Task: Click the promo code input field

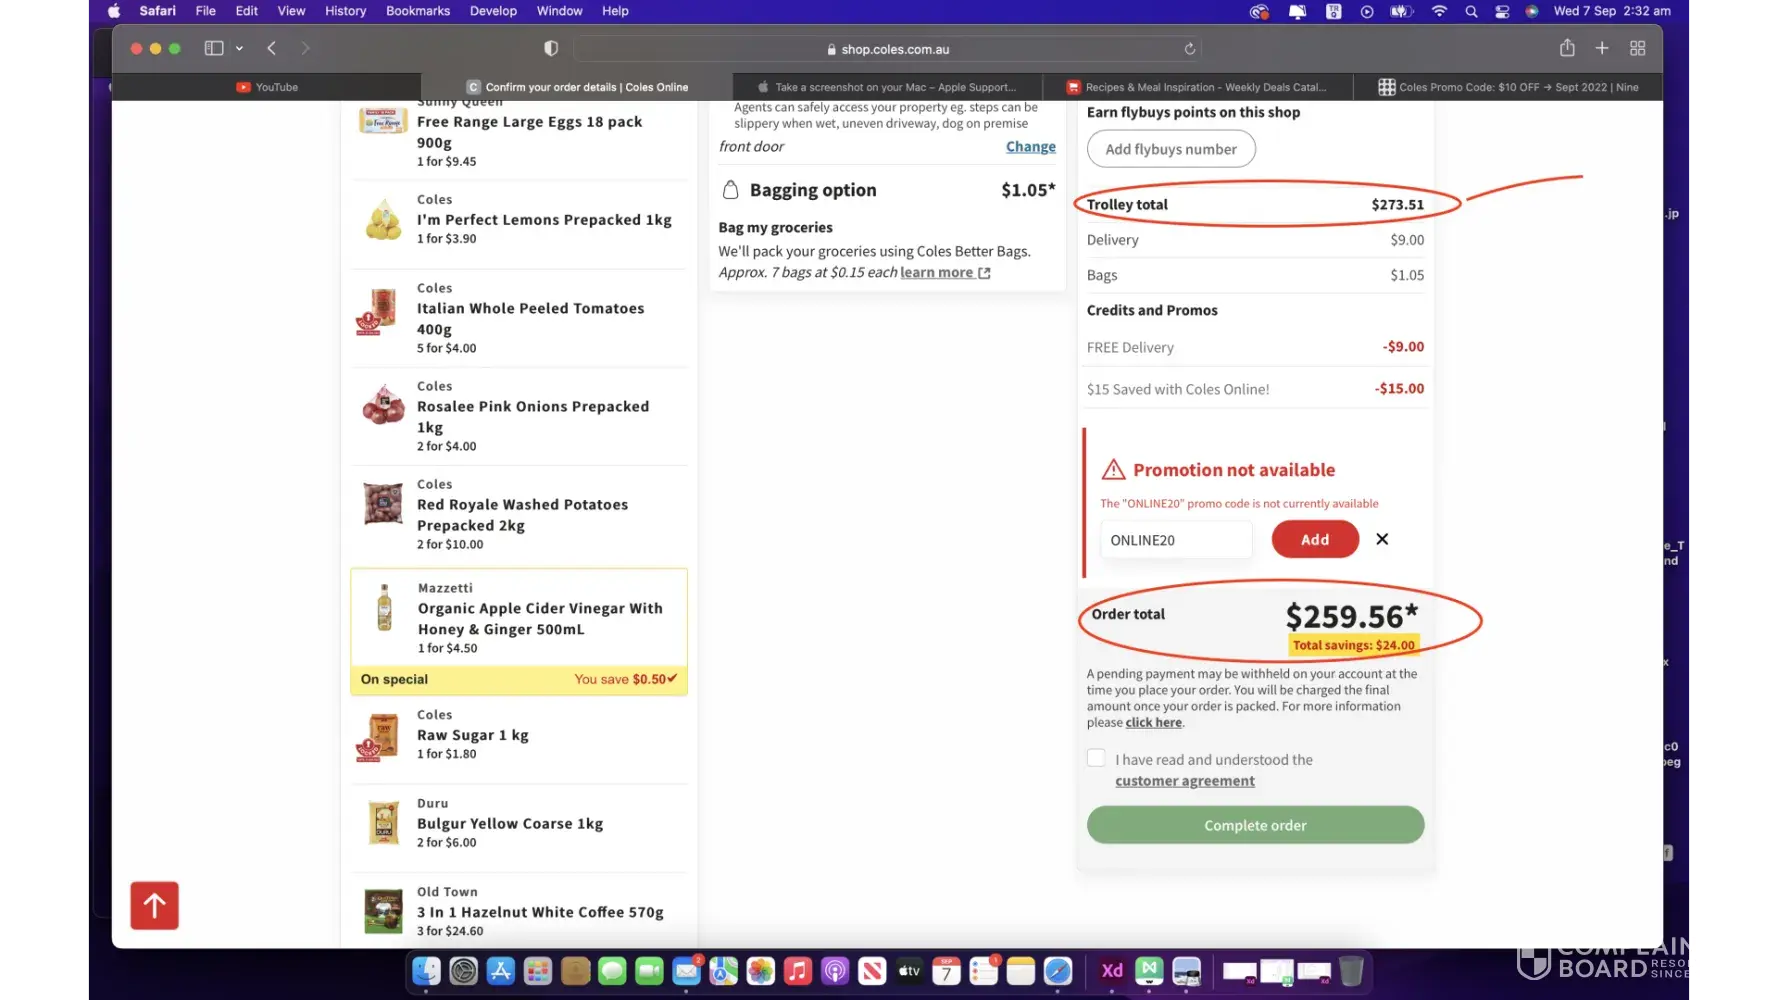Action: [1176, 540]
